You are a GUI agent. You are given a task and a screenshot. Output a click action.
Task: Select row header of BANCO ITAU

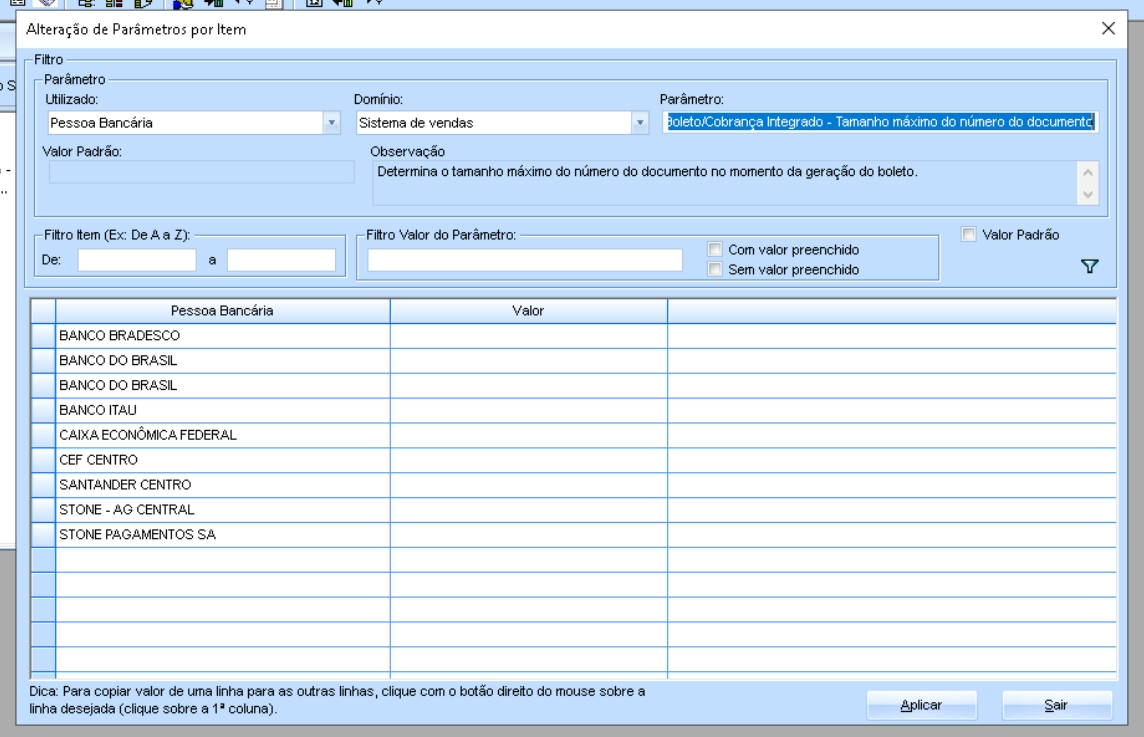43,410
